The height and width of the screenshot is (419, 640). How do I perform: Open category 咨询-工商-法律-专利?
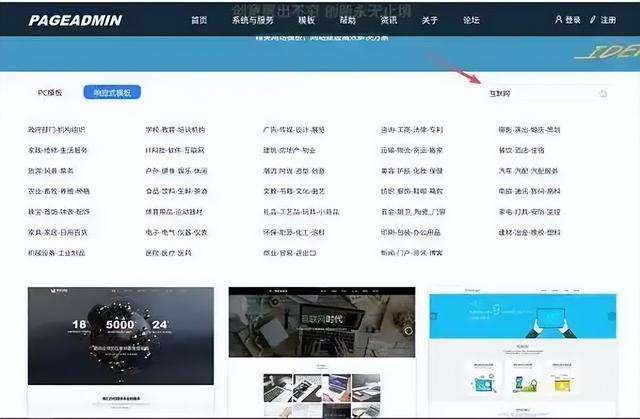pyautogui.click(x=412, y=130)
